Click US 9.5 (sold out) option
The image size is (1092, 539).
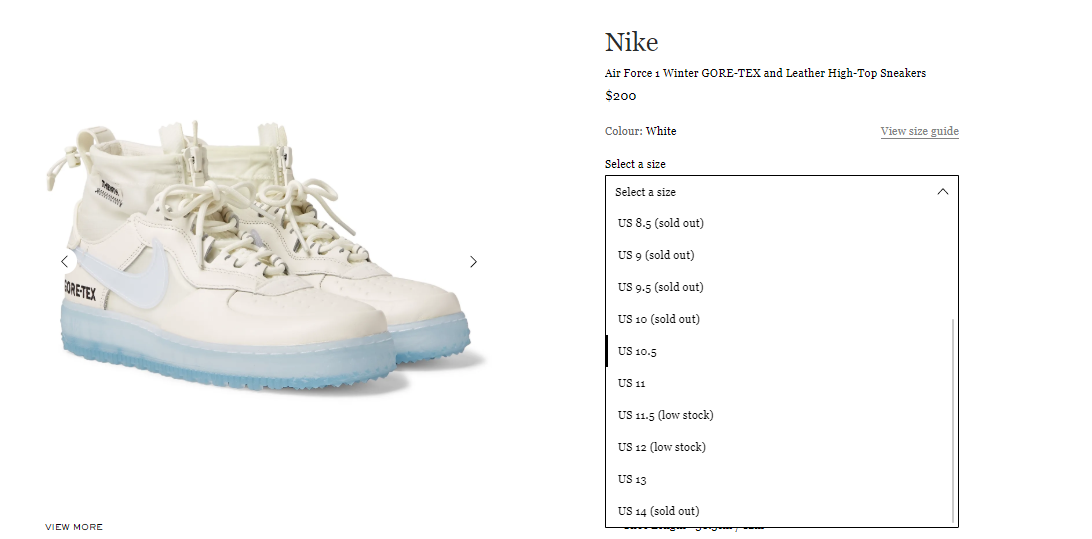pos(781,287)
